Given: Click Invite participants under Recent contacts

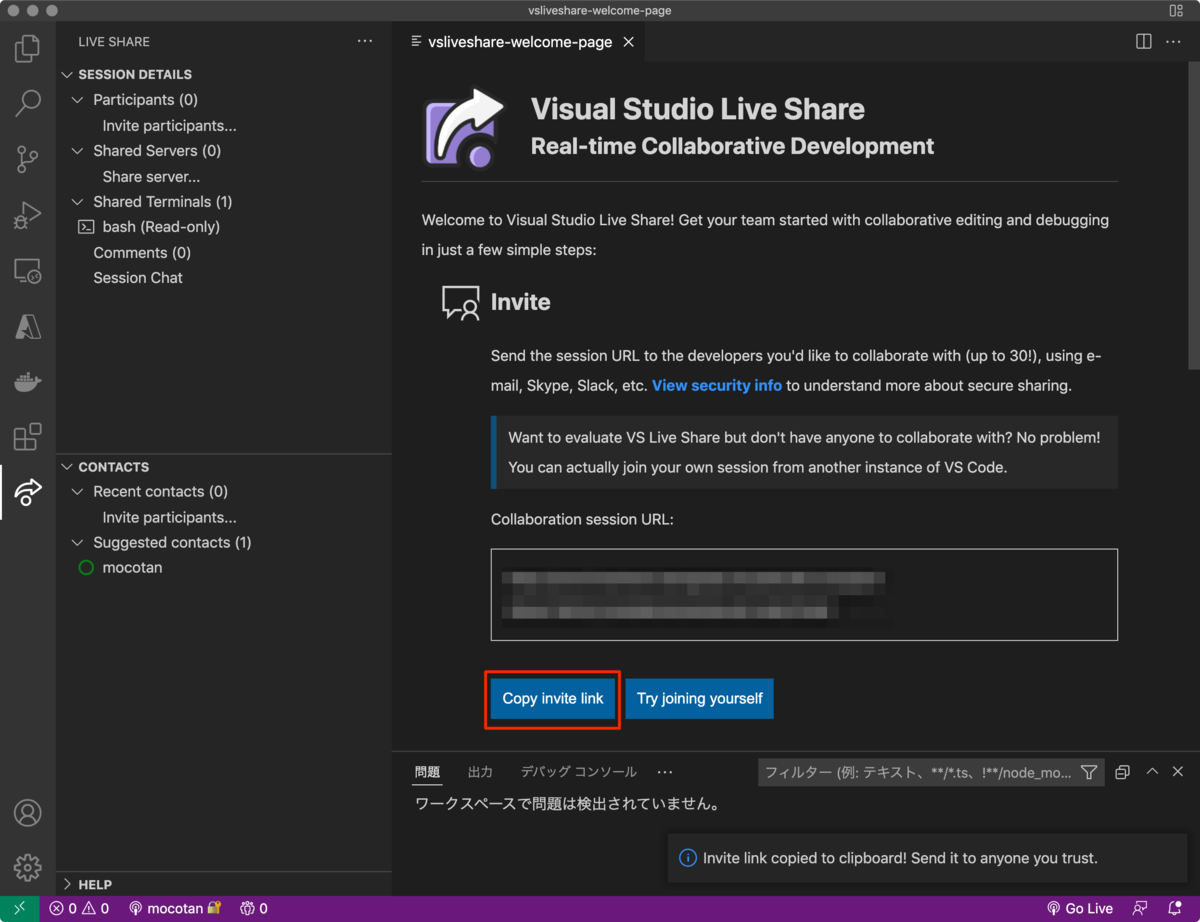Looking at the screenshot, I should (x=169, y=518).
